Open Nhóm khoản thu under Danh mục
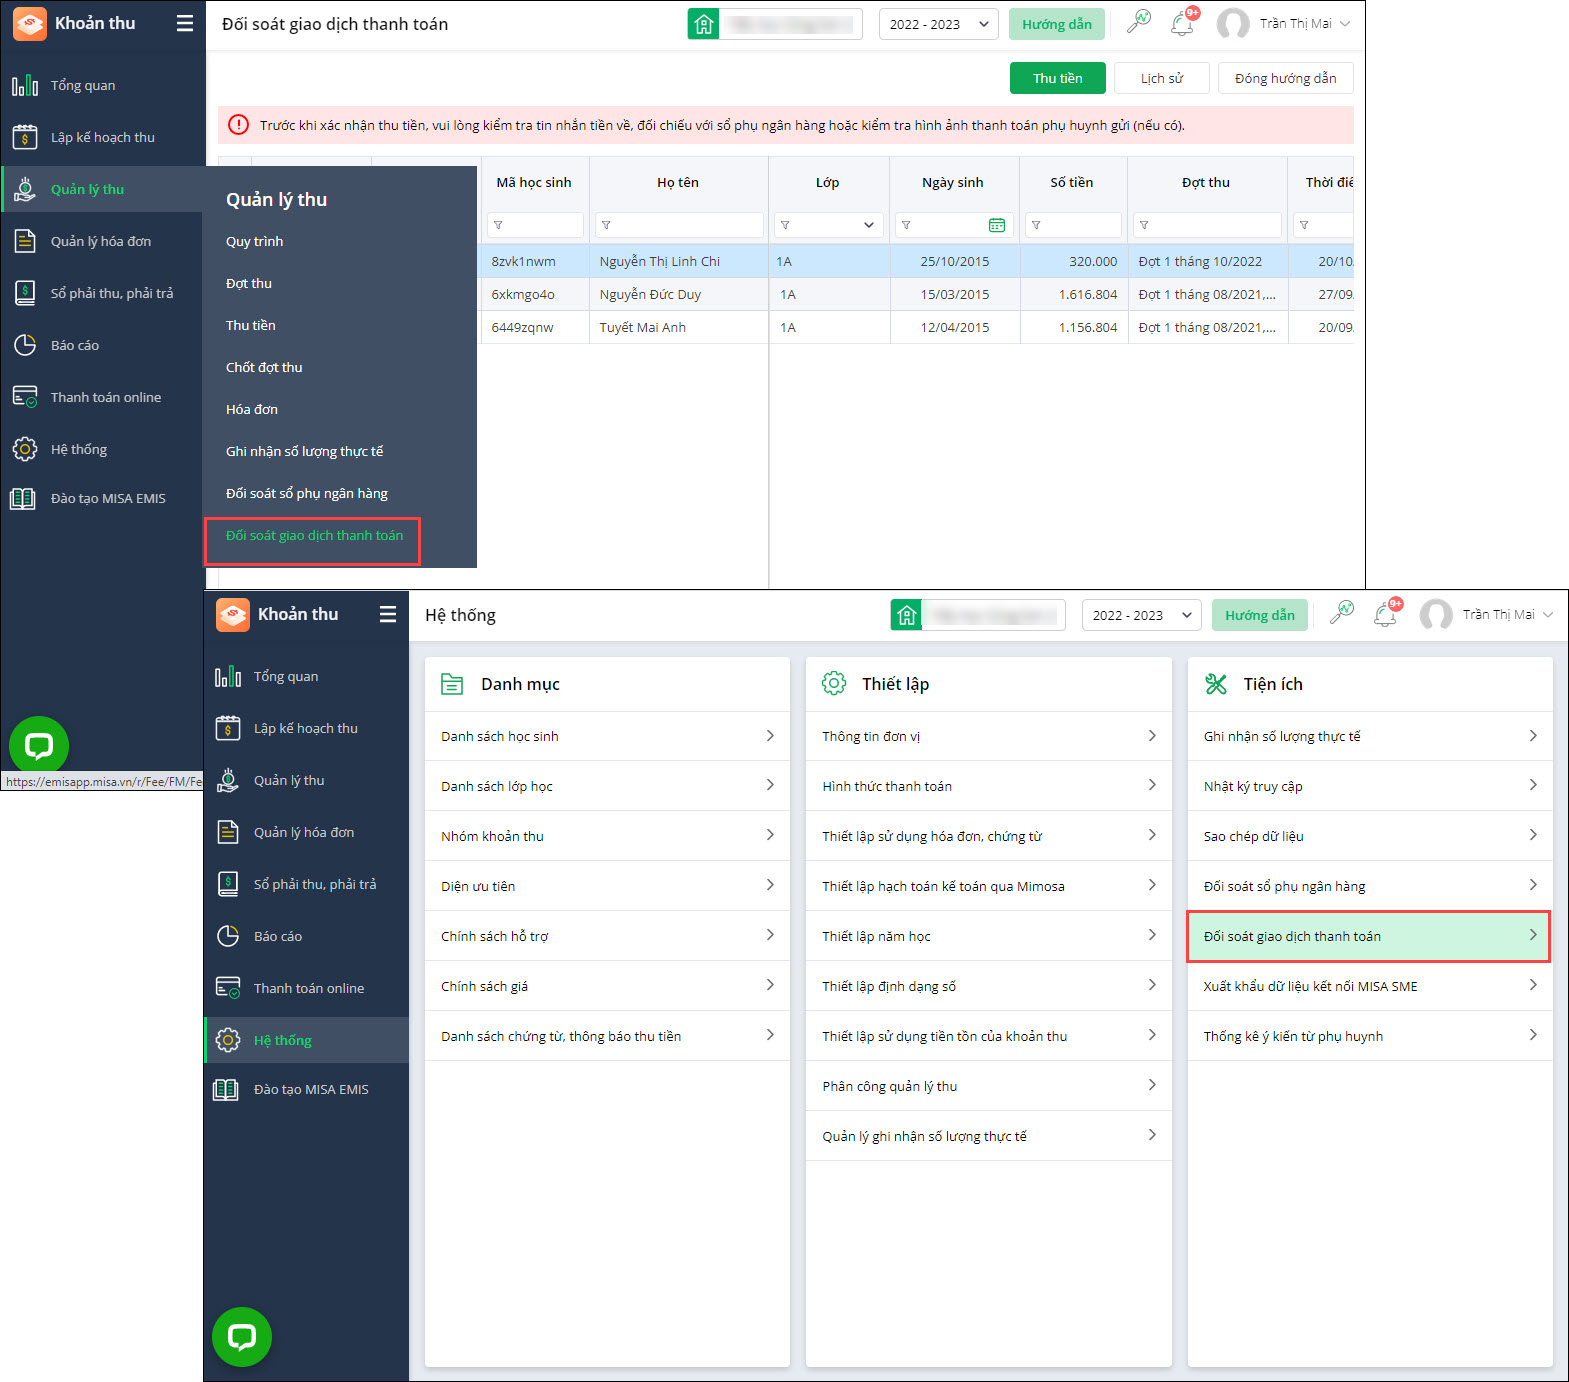1569x1382 pixels. click(x=607, y=836)
